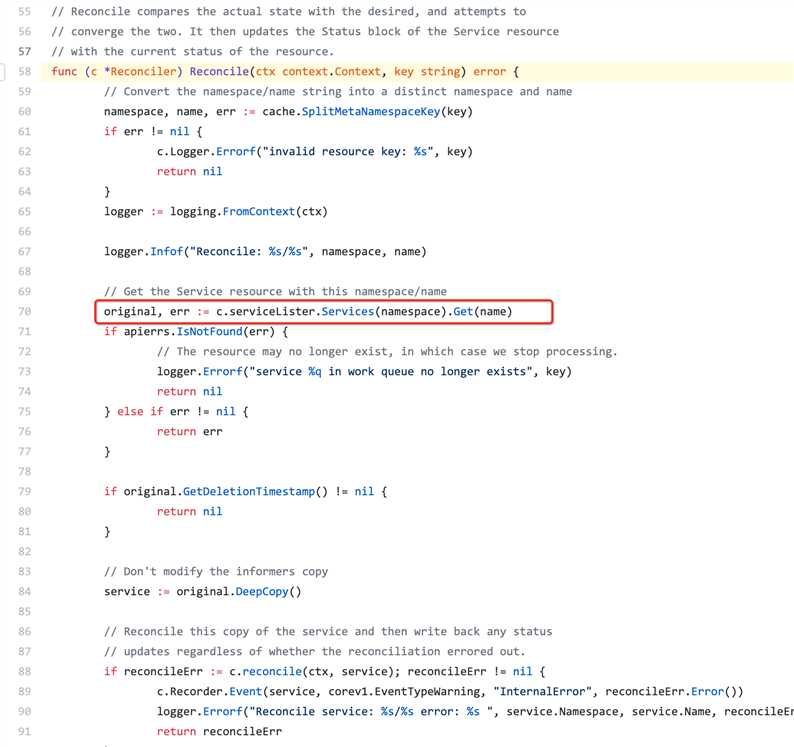This screenshot has height=747, width=794.
Task: Click "service %q in work queue" string
Action: (390, 372)
